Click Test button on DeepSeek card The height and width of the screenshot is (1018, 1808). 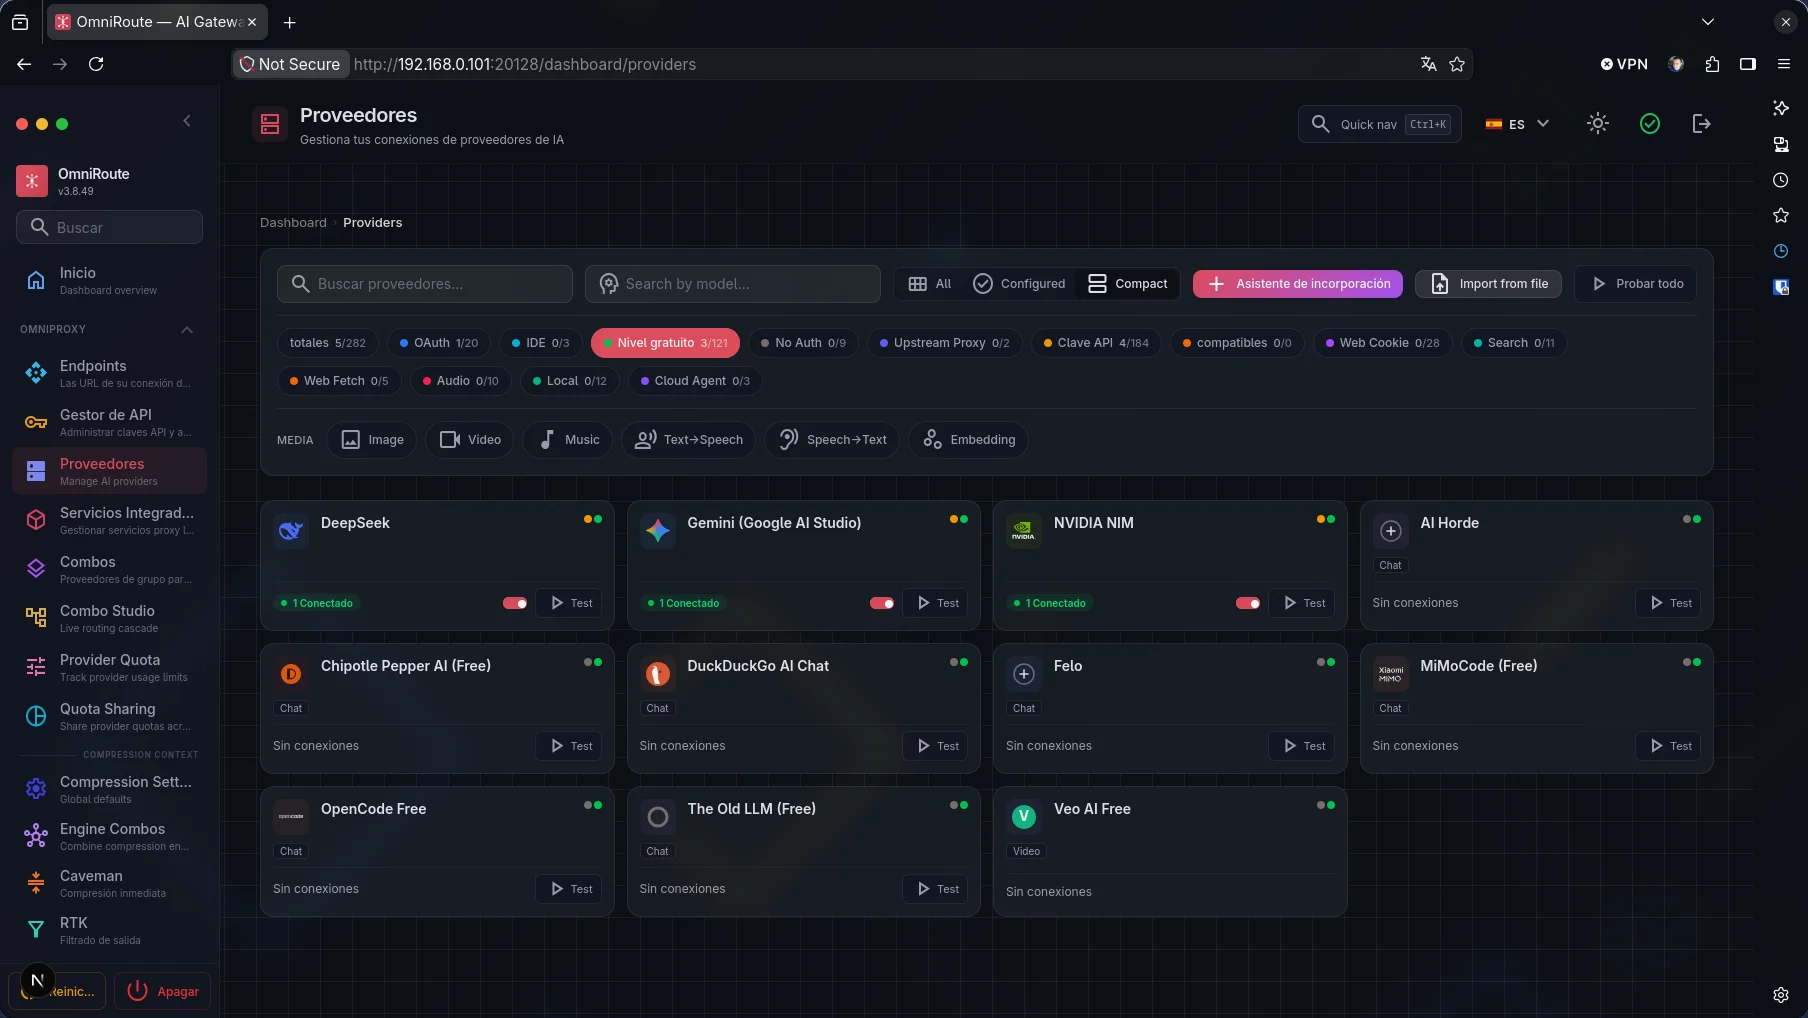570,603
